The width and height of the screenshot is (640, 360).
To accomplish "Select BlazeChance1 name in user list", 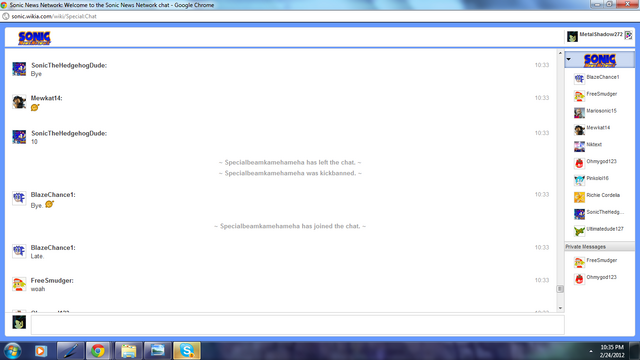I will pyautogui.click(x=602, y=77).
